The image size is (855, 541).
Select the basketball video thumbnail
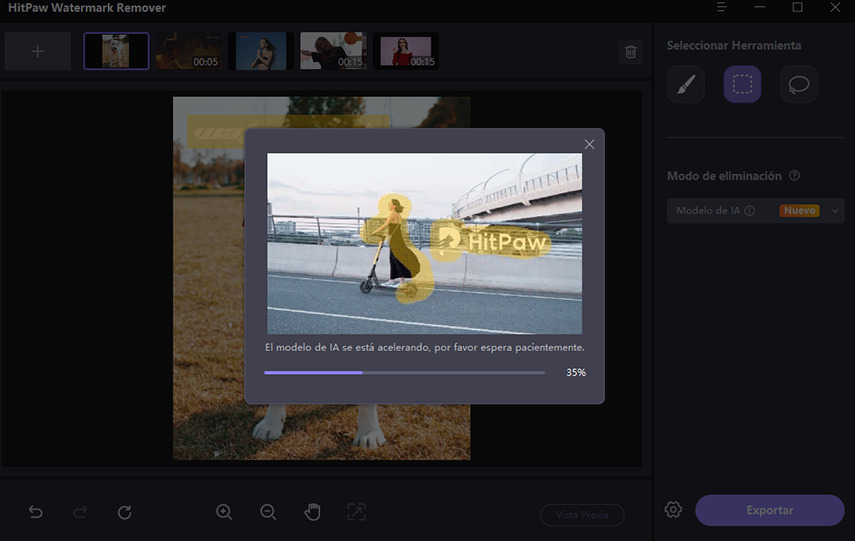click(333, 51)
